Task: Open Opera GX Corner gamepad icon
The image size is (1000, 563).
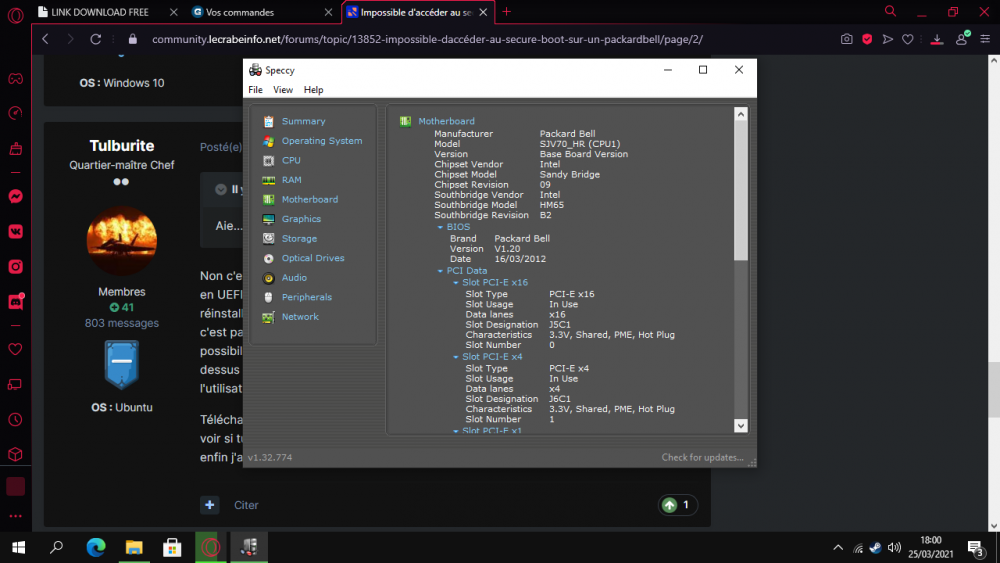Action: pyautogui.click(x=15, y=79)
